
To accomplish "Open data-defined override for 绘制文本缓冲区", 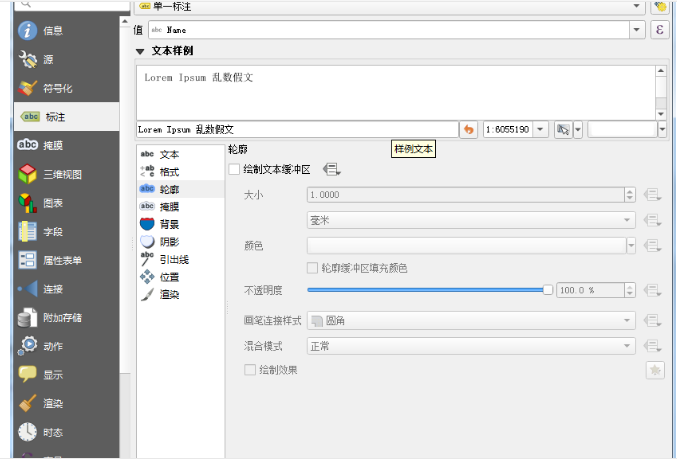I will pos(332,169).
